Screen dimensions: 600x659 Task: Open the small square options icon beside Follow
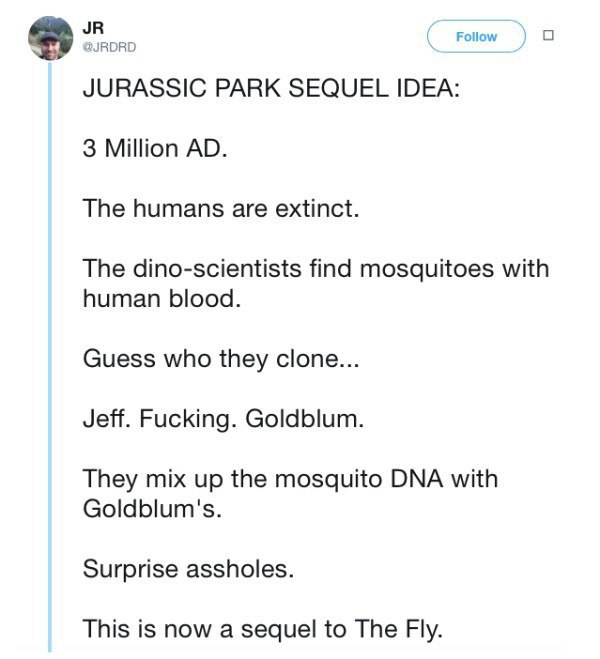(x=548, y=35)
